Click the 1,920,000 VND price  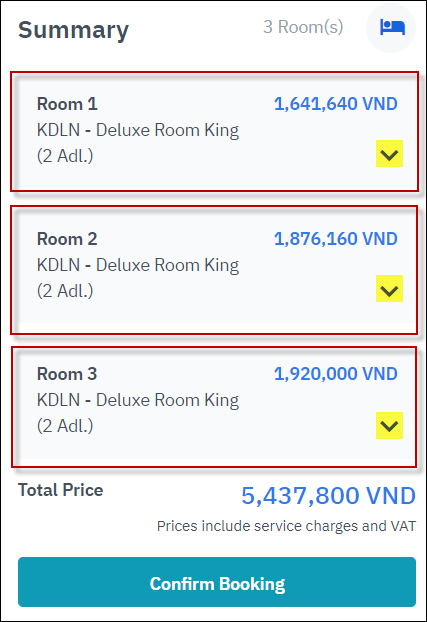[x=335, y=374]
